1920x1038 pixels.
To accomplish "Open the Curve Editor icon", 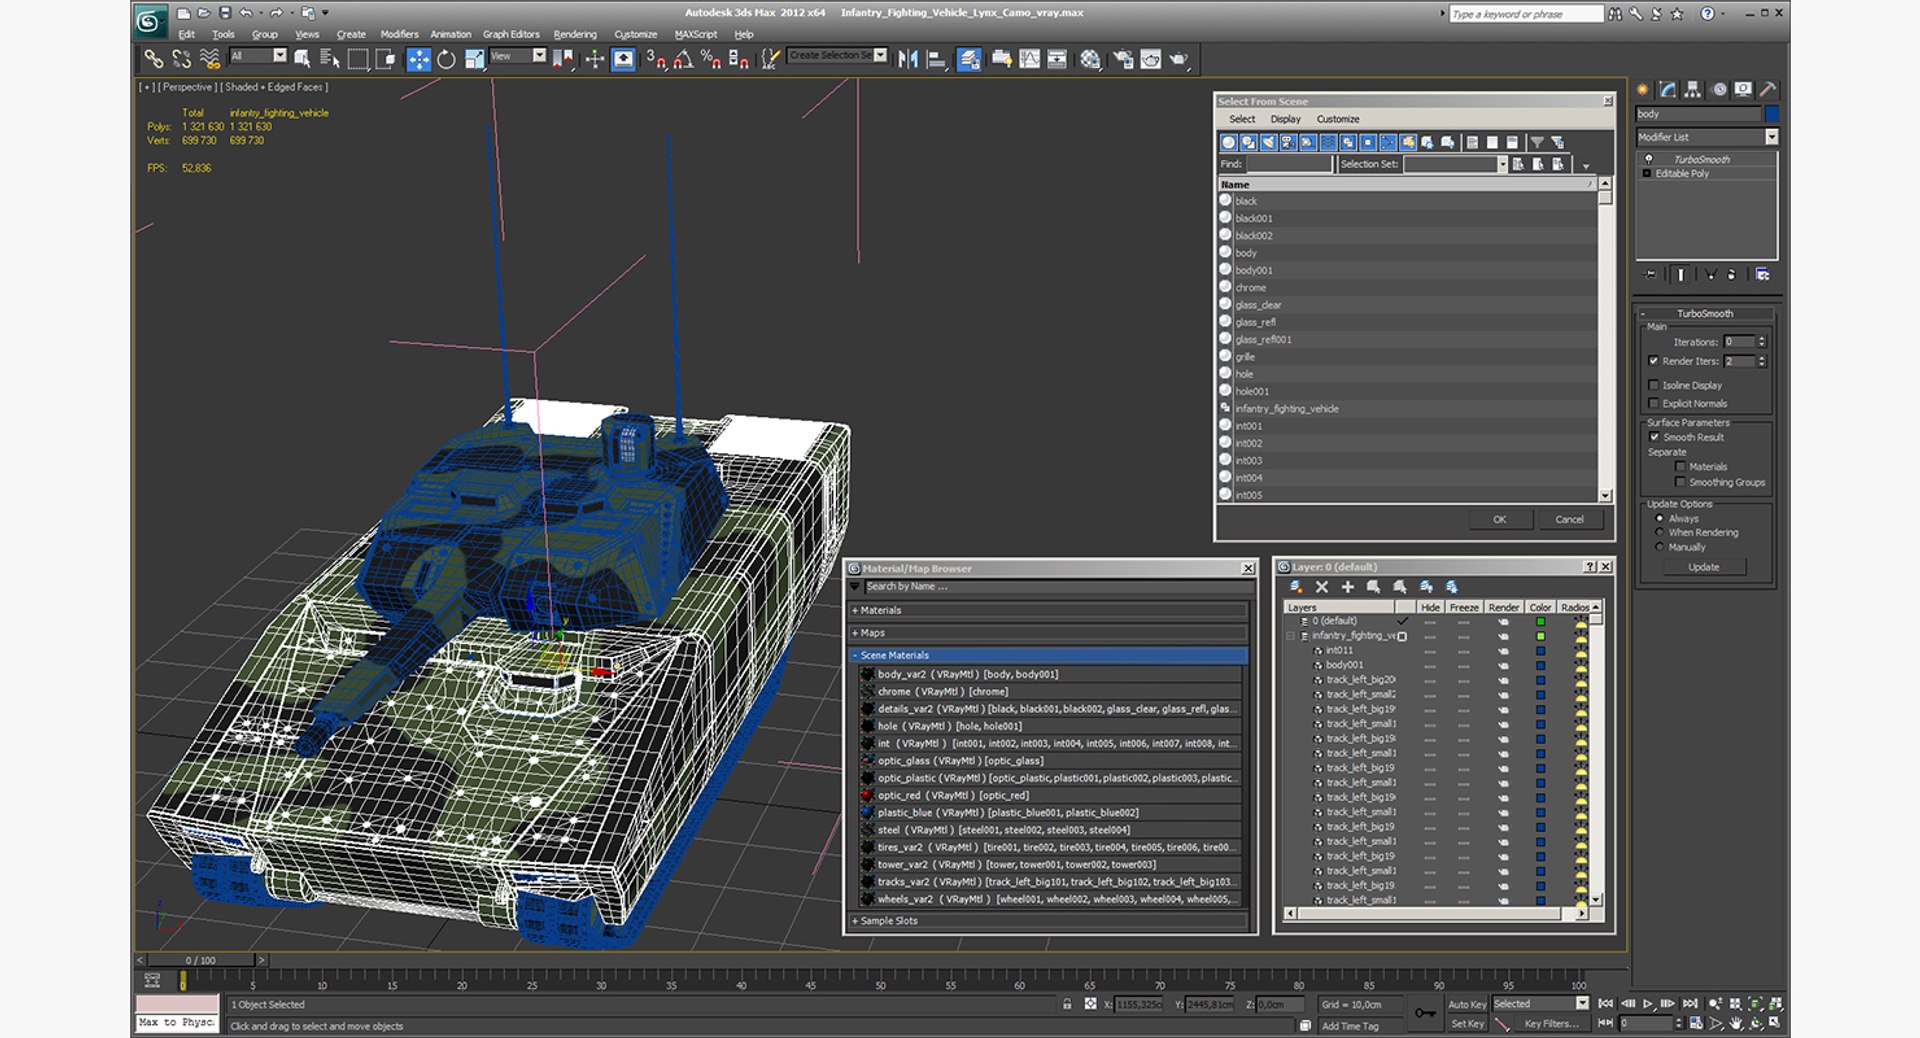I will [1029, 59].
